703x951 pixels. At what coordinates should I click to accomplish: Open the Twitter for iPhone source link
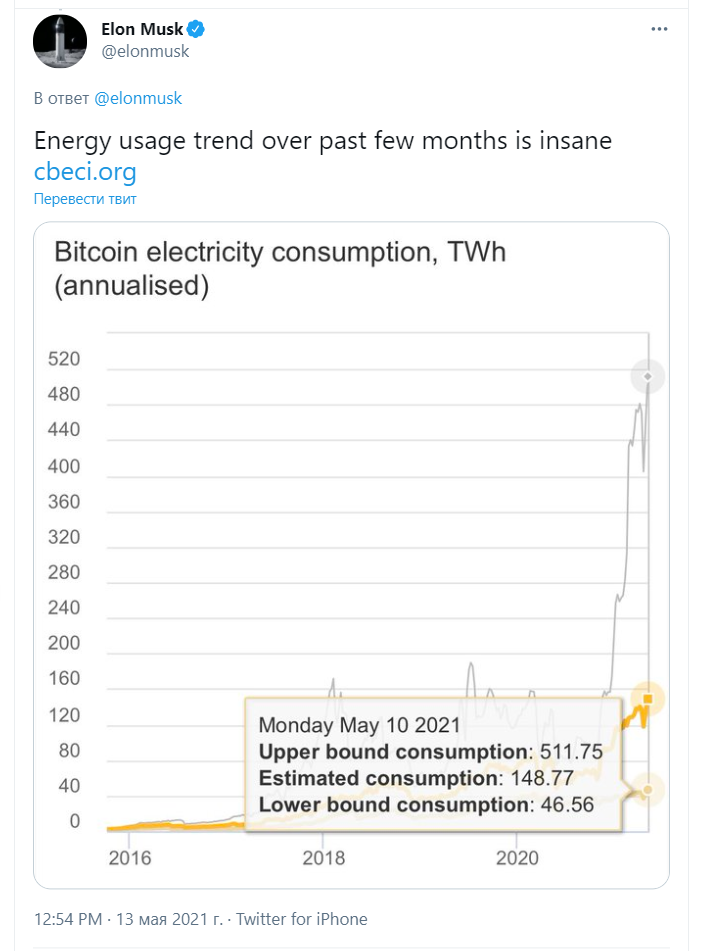tap(301, 918)
